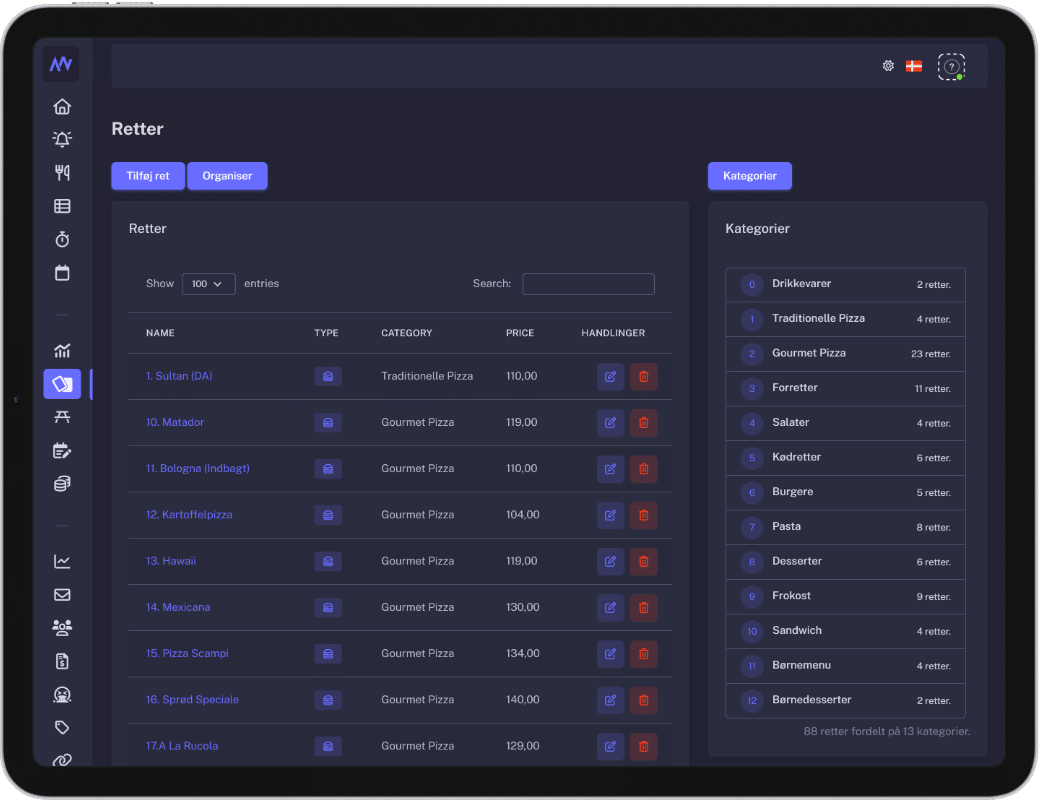This screenshot has height=800, width=1039.
Task: Delete the 13. Hawaii dish
Action: pos(643,561)
